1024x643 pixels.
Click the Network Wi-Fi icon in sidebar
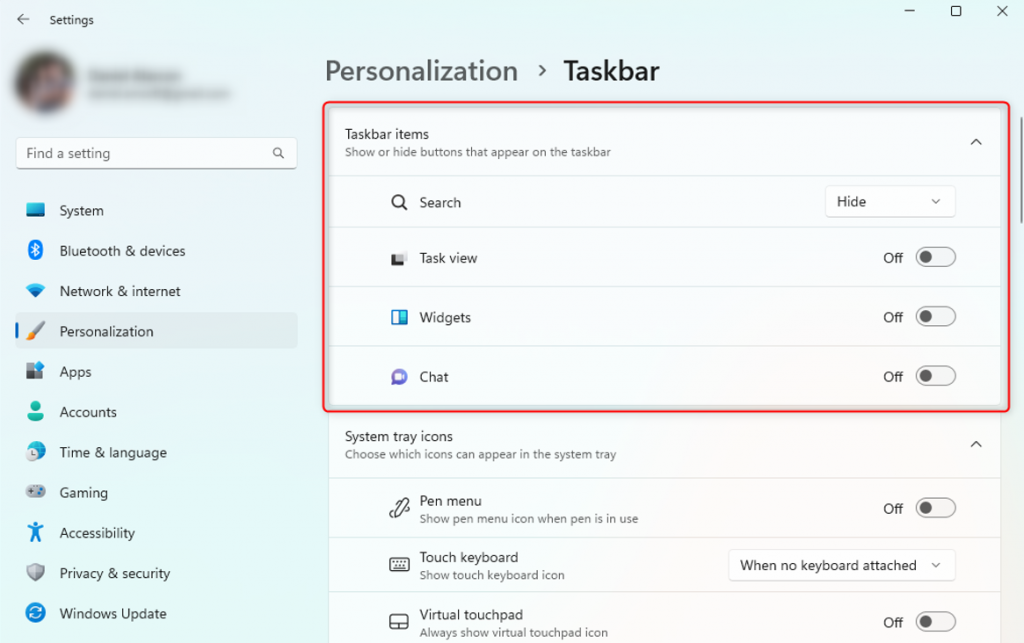pyautogui.click(x=35, y=290)
